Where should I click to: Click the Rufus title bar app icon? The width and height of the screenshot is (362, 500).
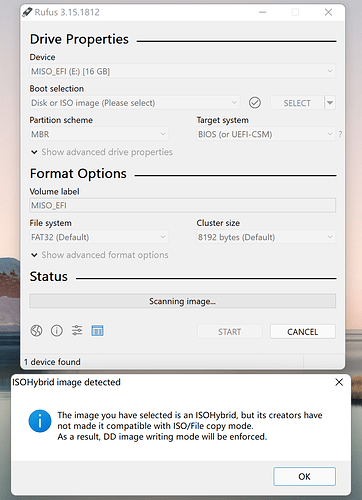point(27,12)
